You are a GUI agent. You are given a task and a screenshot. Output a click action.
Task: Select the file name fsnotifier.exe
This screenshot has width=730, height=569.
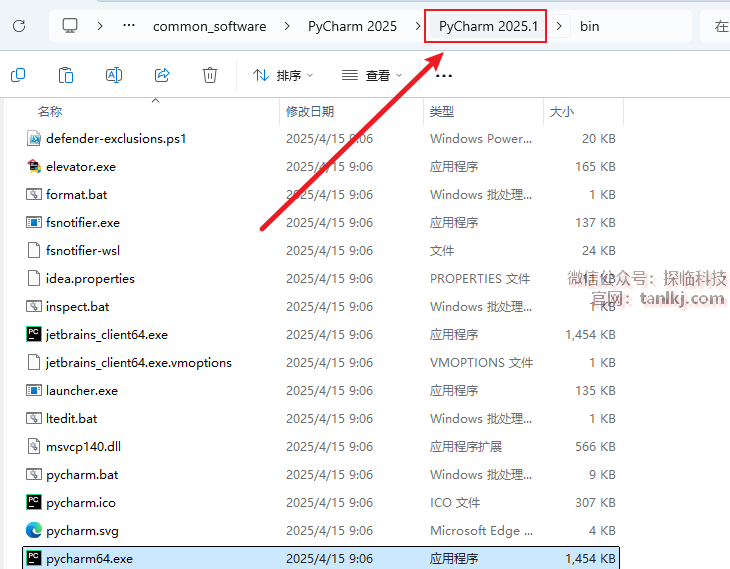point(83,223)
